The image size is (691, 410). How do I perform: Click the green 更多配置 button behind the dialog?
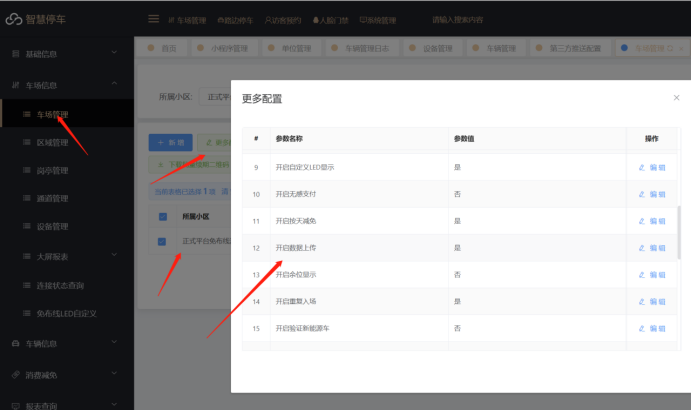[214, 142]
